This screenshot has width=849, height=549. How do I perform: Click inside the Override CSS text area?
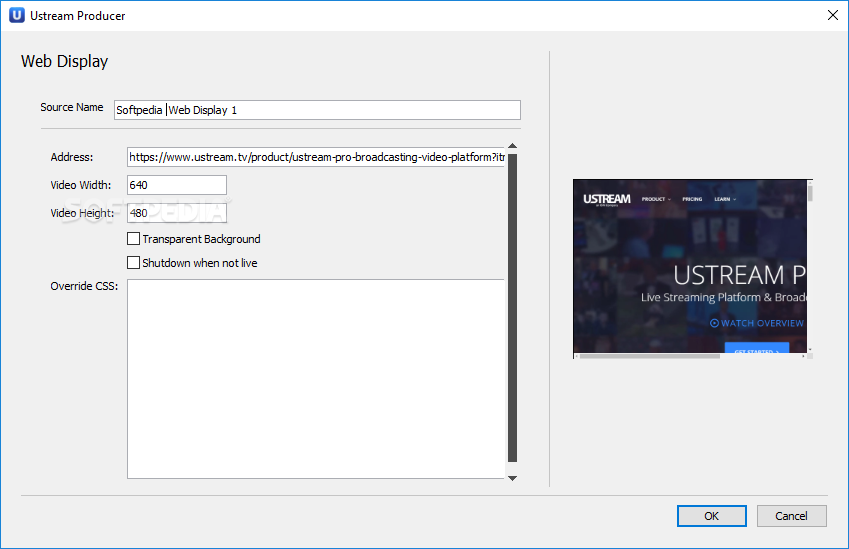pyautogui.click(x=316, y=379)
